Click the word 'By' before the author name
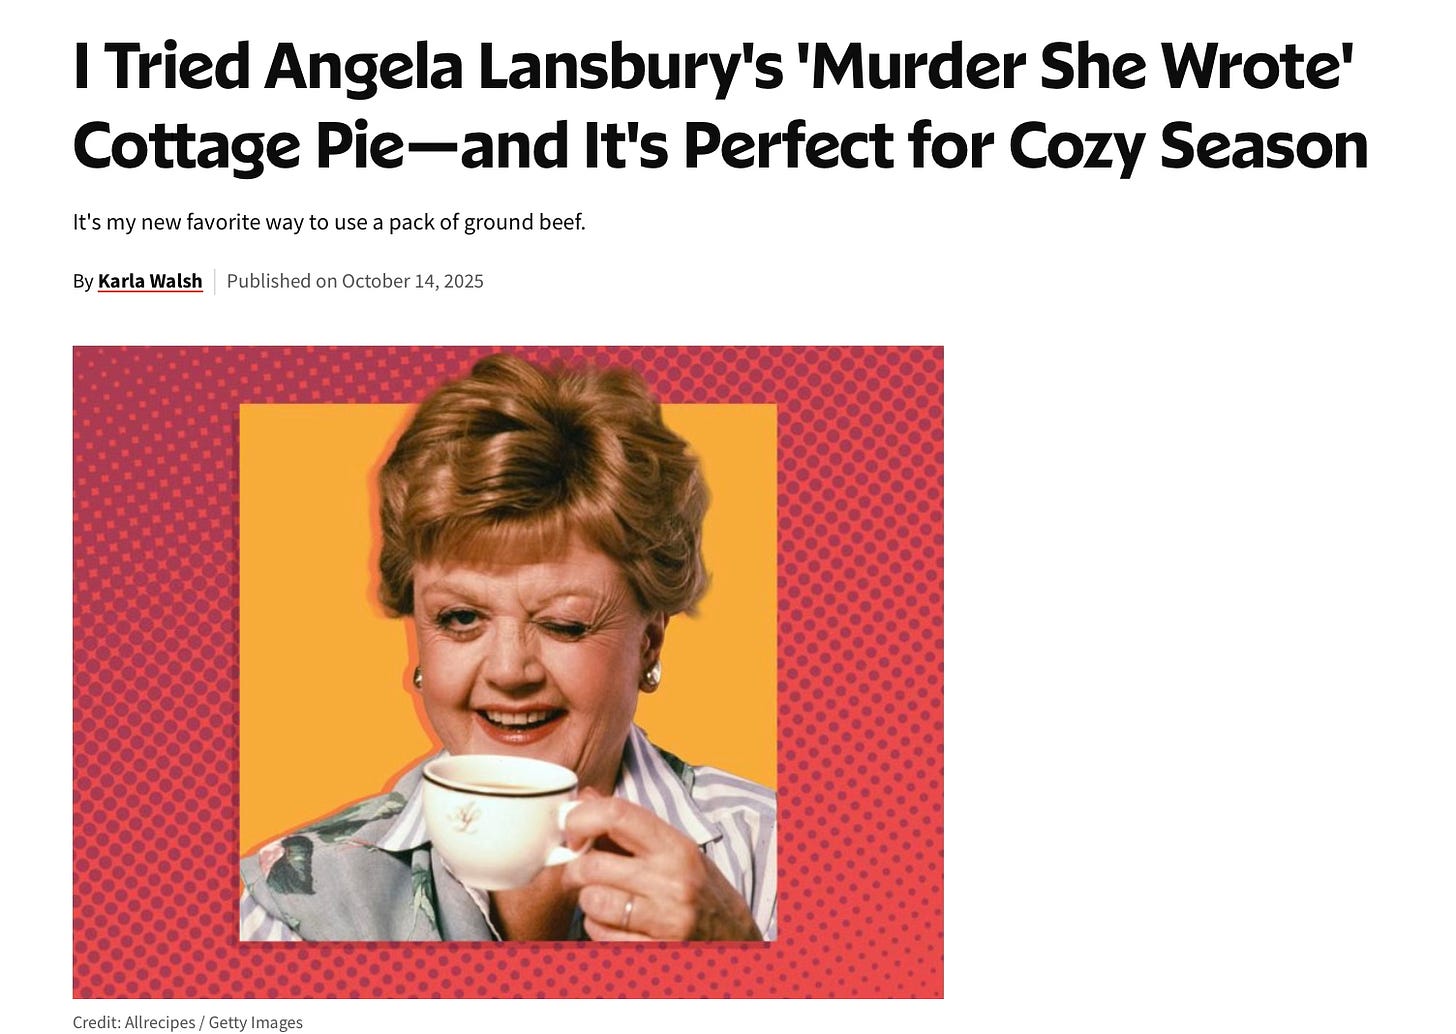The image size is (1456, 1034). (83, 281)
